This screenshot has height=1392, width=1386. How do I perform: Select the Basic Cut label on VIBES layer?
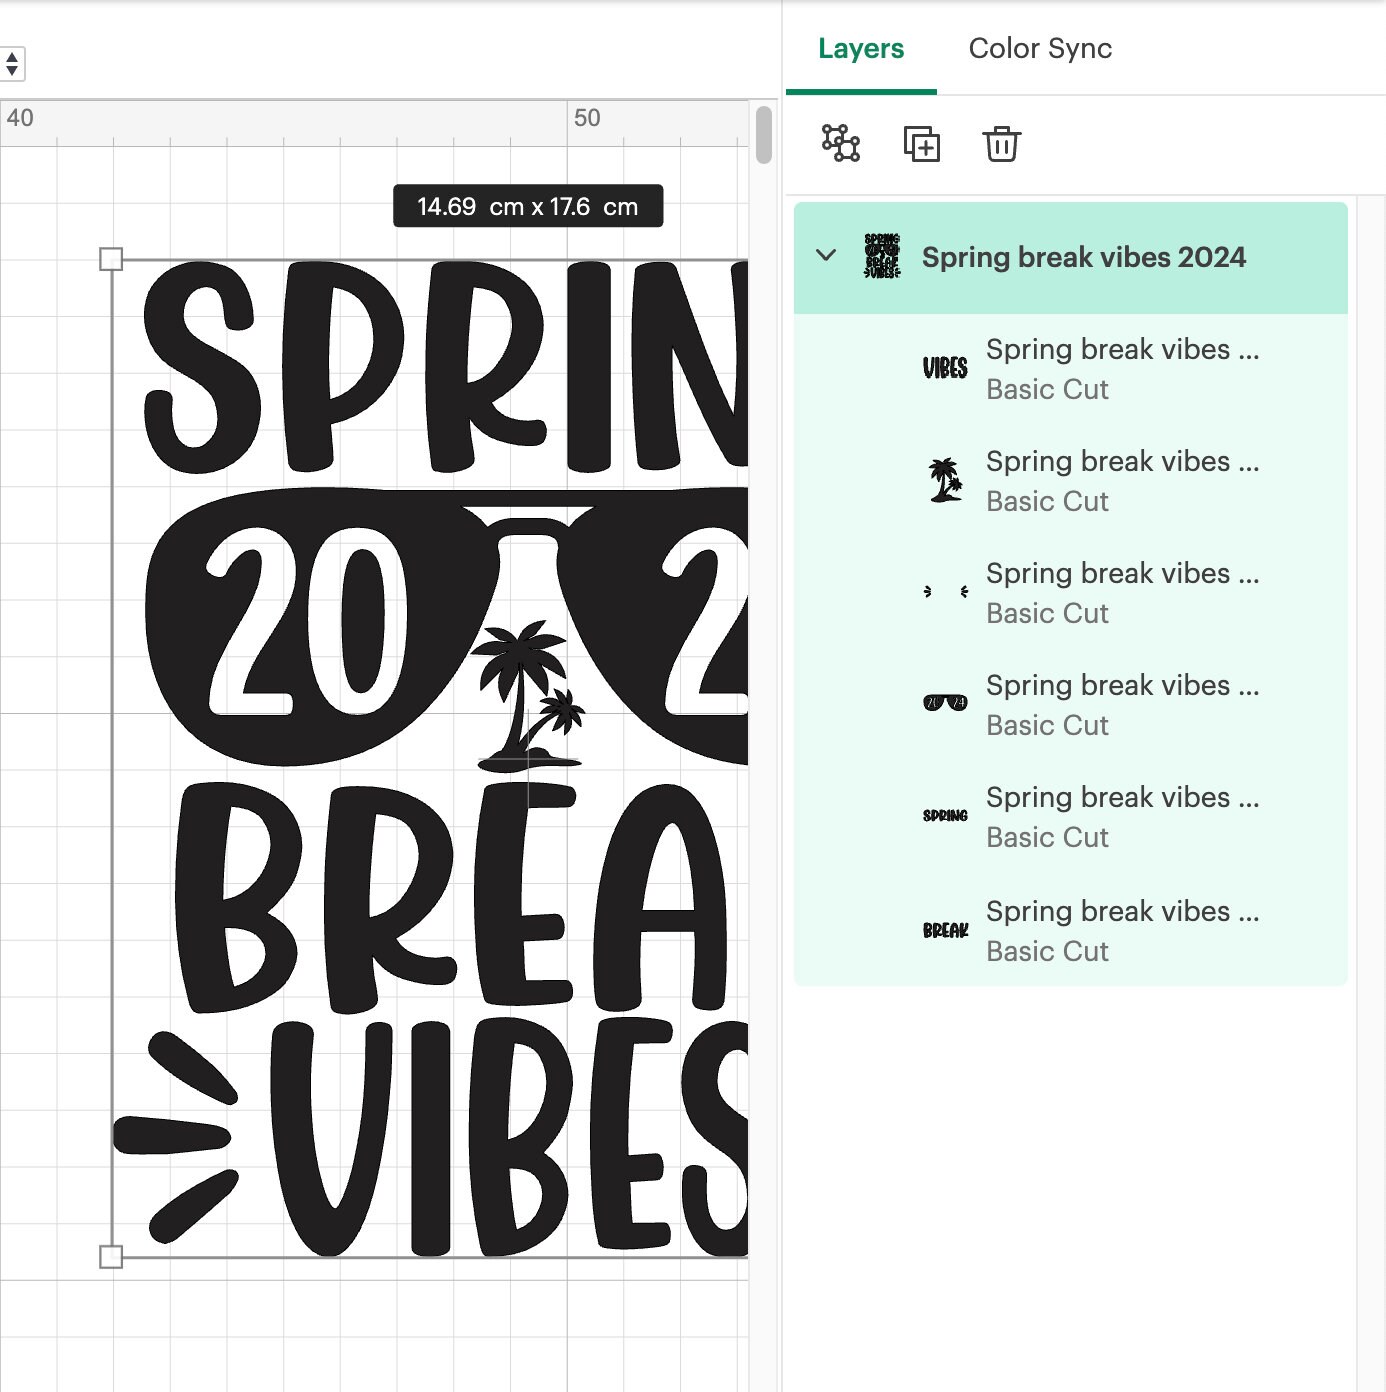tap(1047, 390)
